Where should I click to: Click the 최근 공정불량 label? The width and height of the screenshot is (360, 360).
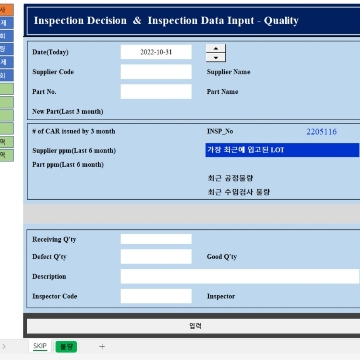pyautogui.click(x=230, y=178)
